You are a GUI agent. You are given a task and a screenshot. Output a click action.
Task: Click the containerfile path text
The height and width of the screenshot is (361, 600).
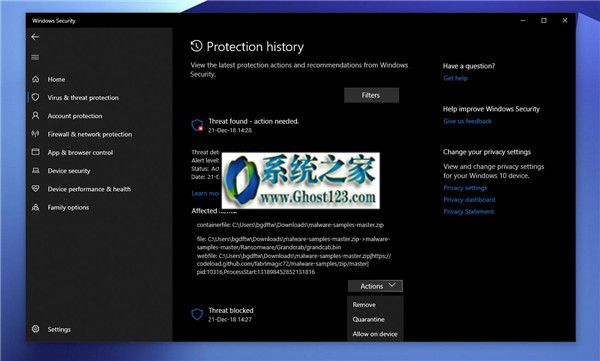[290, 225]
